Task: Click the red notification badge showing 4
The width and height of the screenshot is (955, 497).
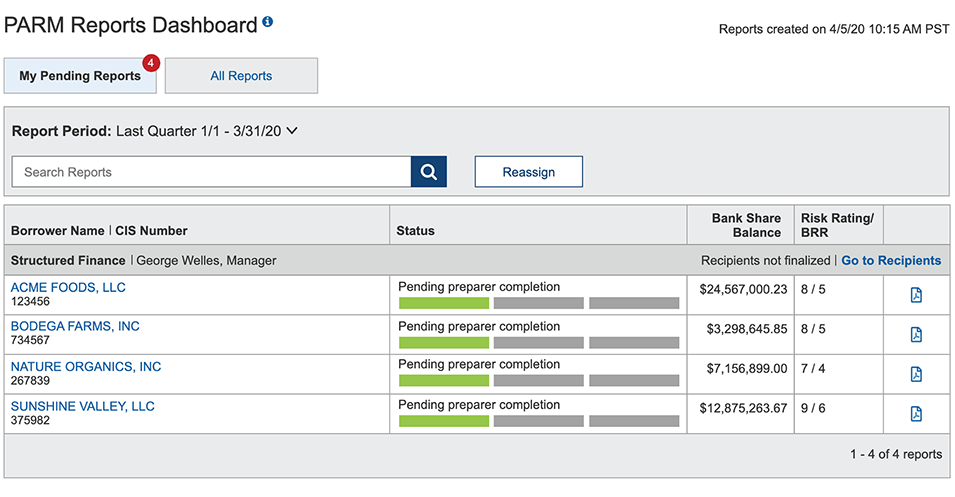Action: click(x=150, y=63)
